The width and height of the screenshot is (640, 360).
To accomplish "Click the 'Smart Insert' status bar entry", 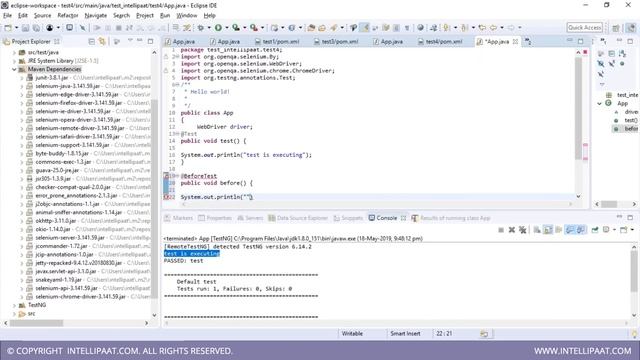I will point(405,333).
